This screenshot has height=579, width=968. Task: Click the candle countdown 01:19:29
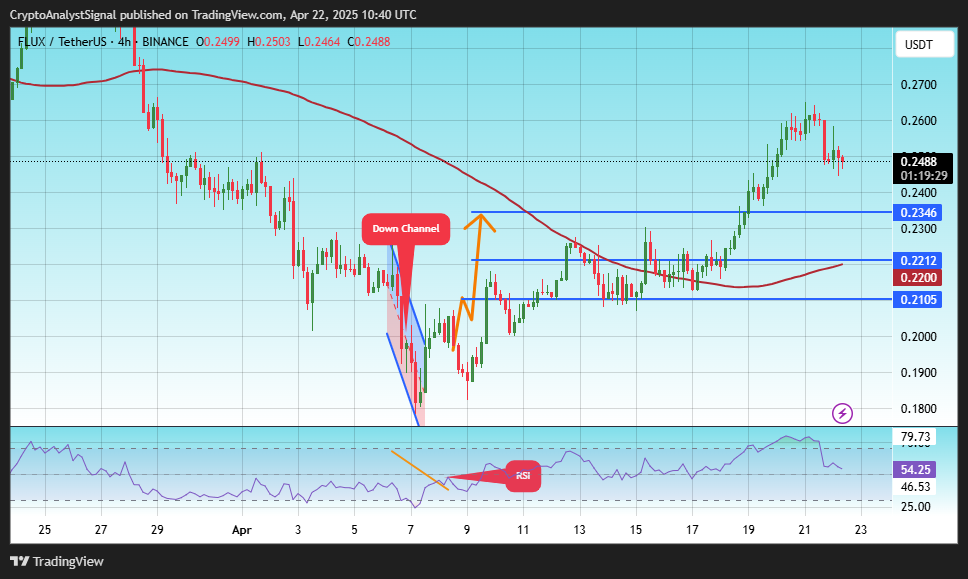(x=924, y=176)
